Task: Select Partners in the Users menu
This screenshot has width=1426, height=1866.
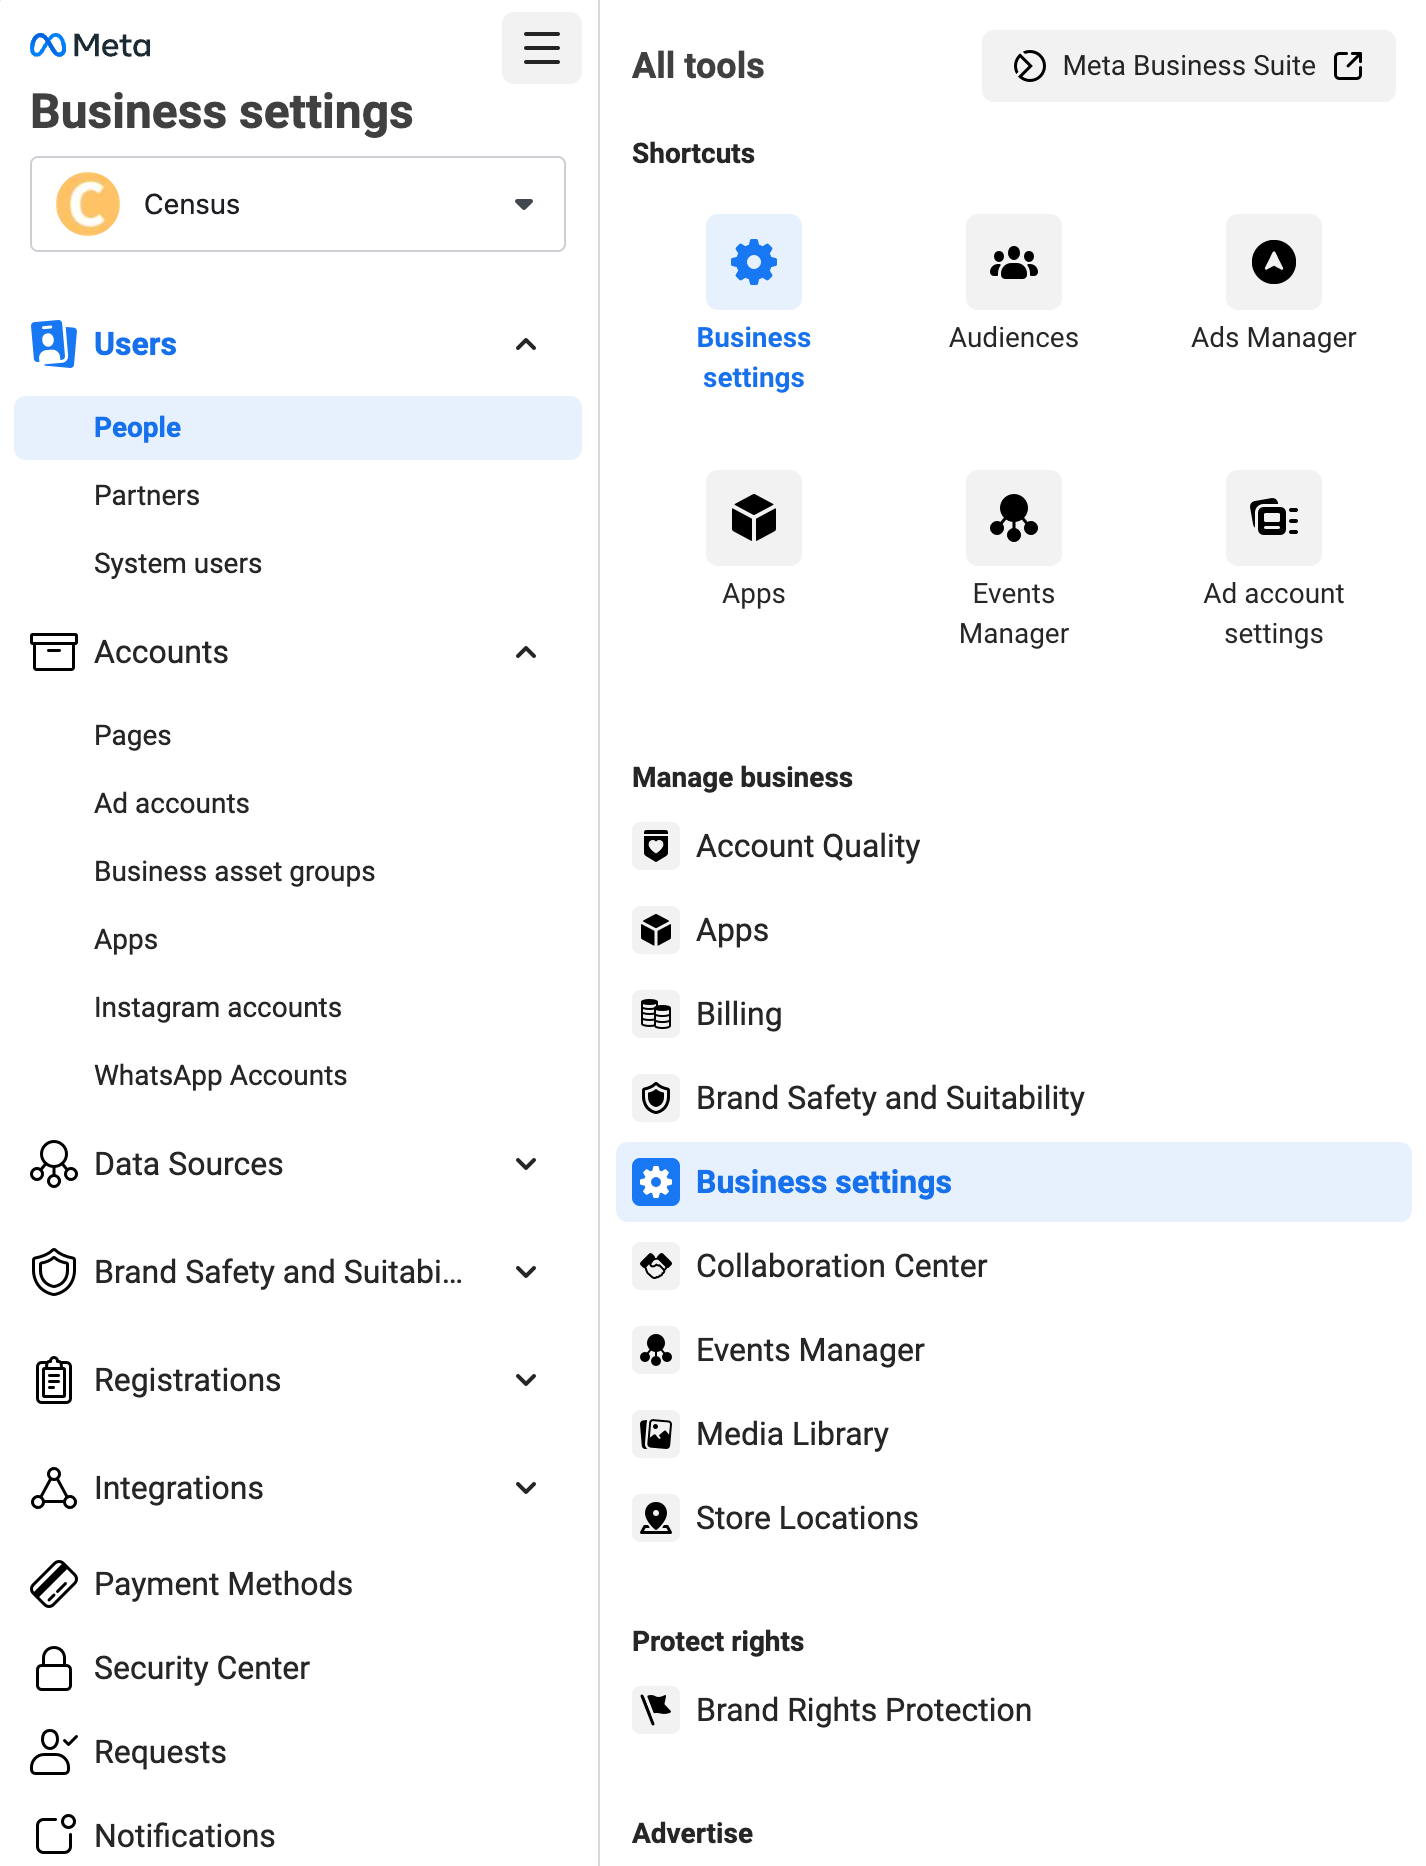Action: [147, 496]
